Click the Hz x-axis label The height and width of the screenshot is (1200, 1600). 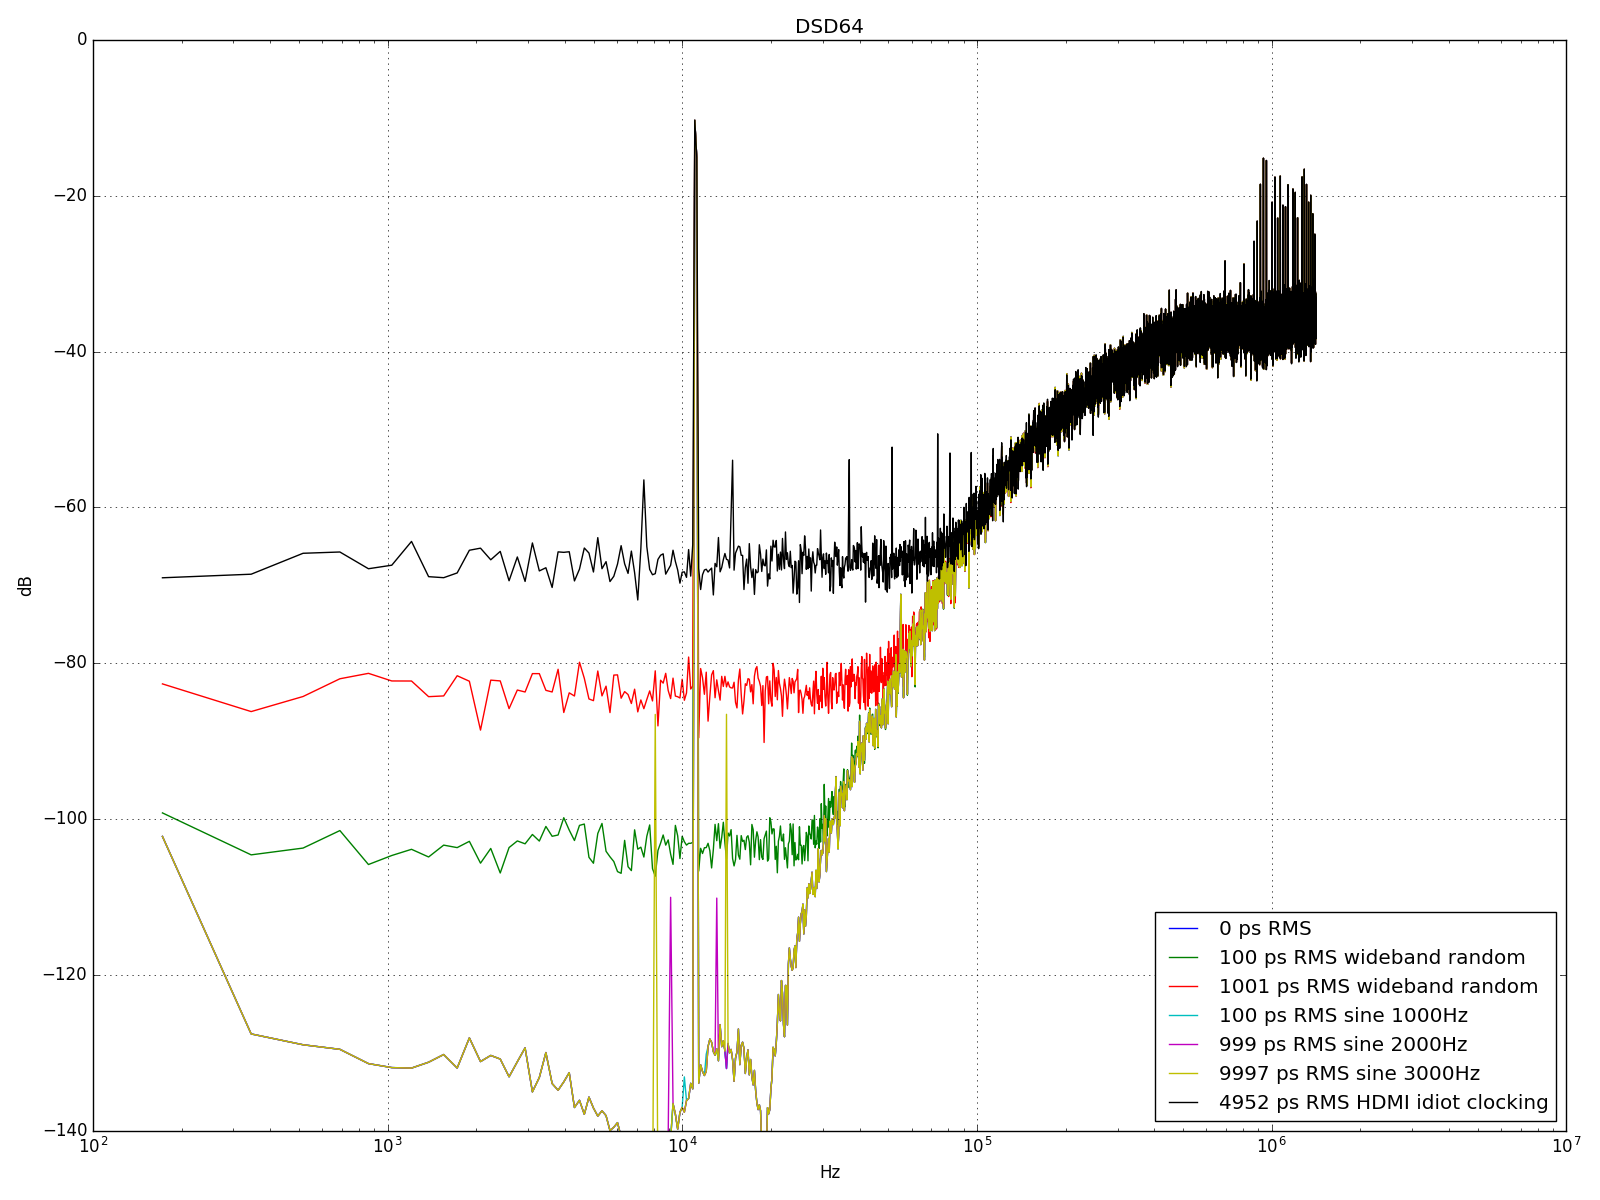829,1172
